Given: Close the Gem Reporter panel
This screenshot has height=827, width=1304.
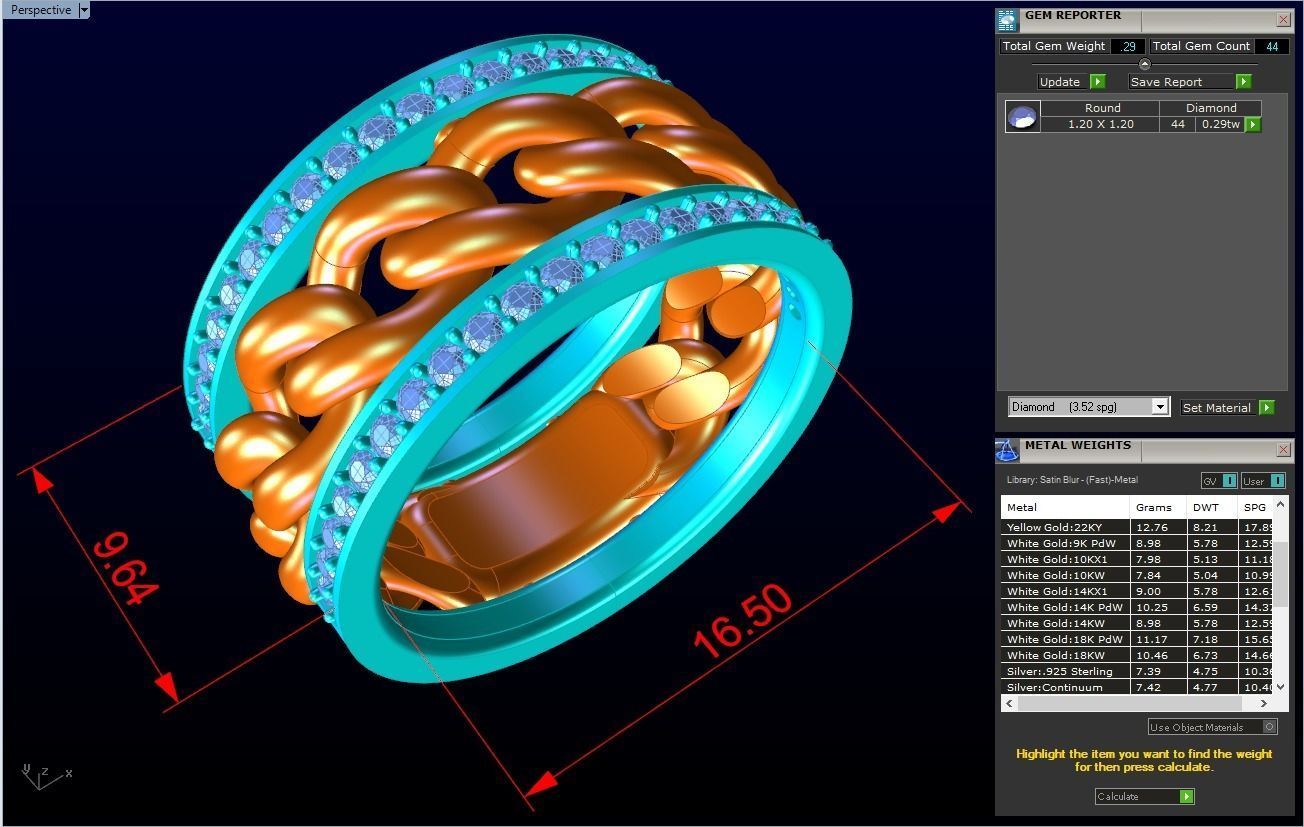Looking at the screenshot, I should 1283,19.
